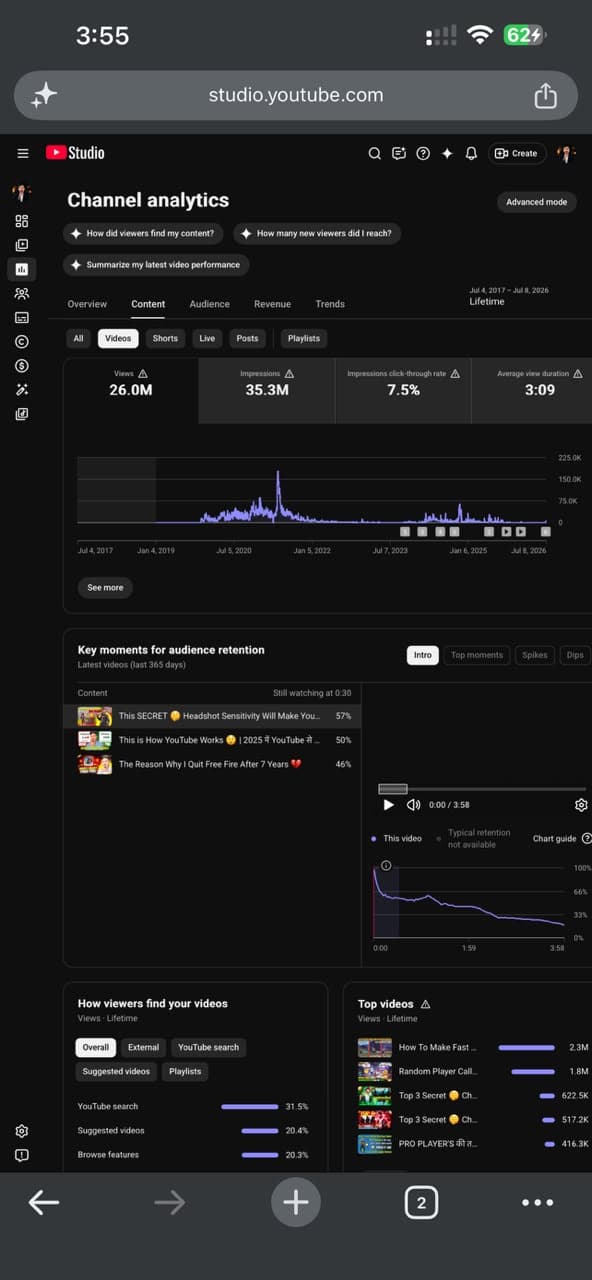Open the Lifetime date range selector
This screenshot has width=592, height=1280.
[x=508, y=296]
